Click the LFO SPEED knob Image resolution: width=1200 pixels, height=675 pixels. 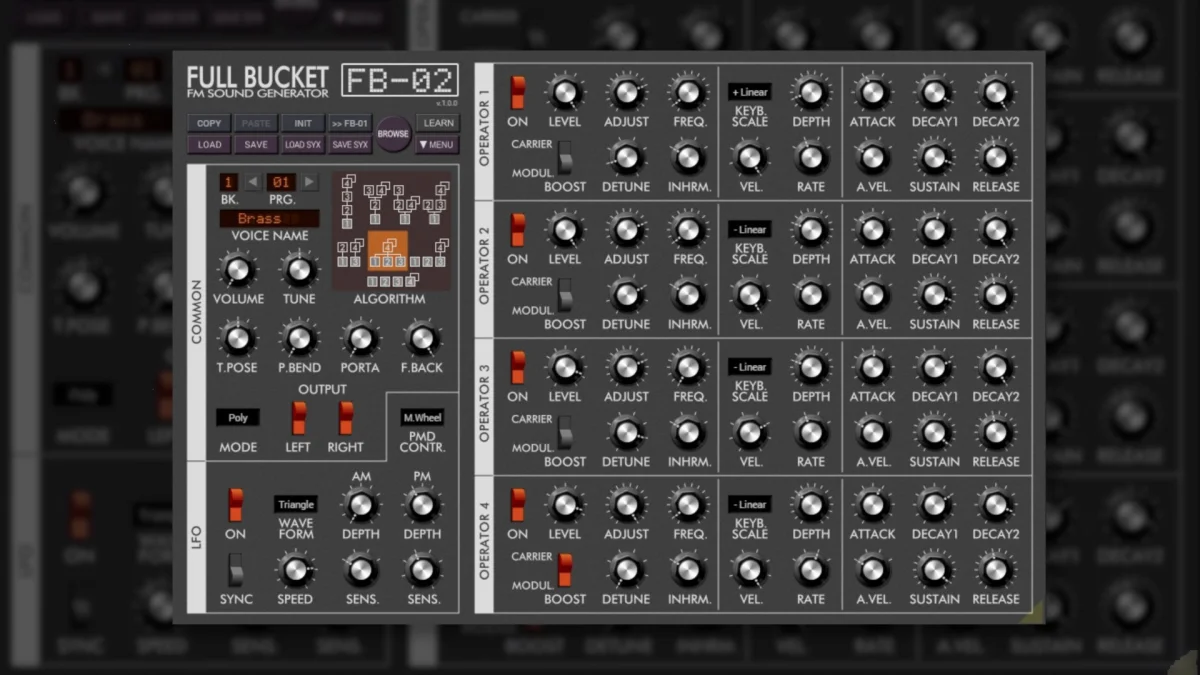point(295,571)
